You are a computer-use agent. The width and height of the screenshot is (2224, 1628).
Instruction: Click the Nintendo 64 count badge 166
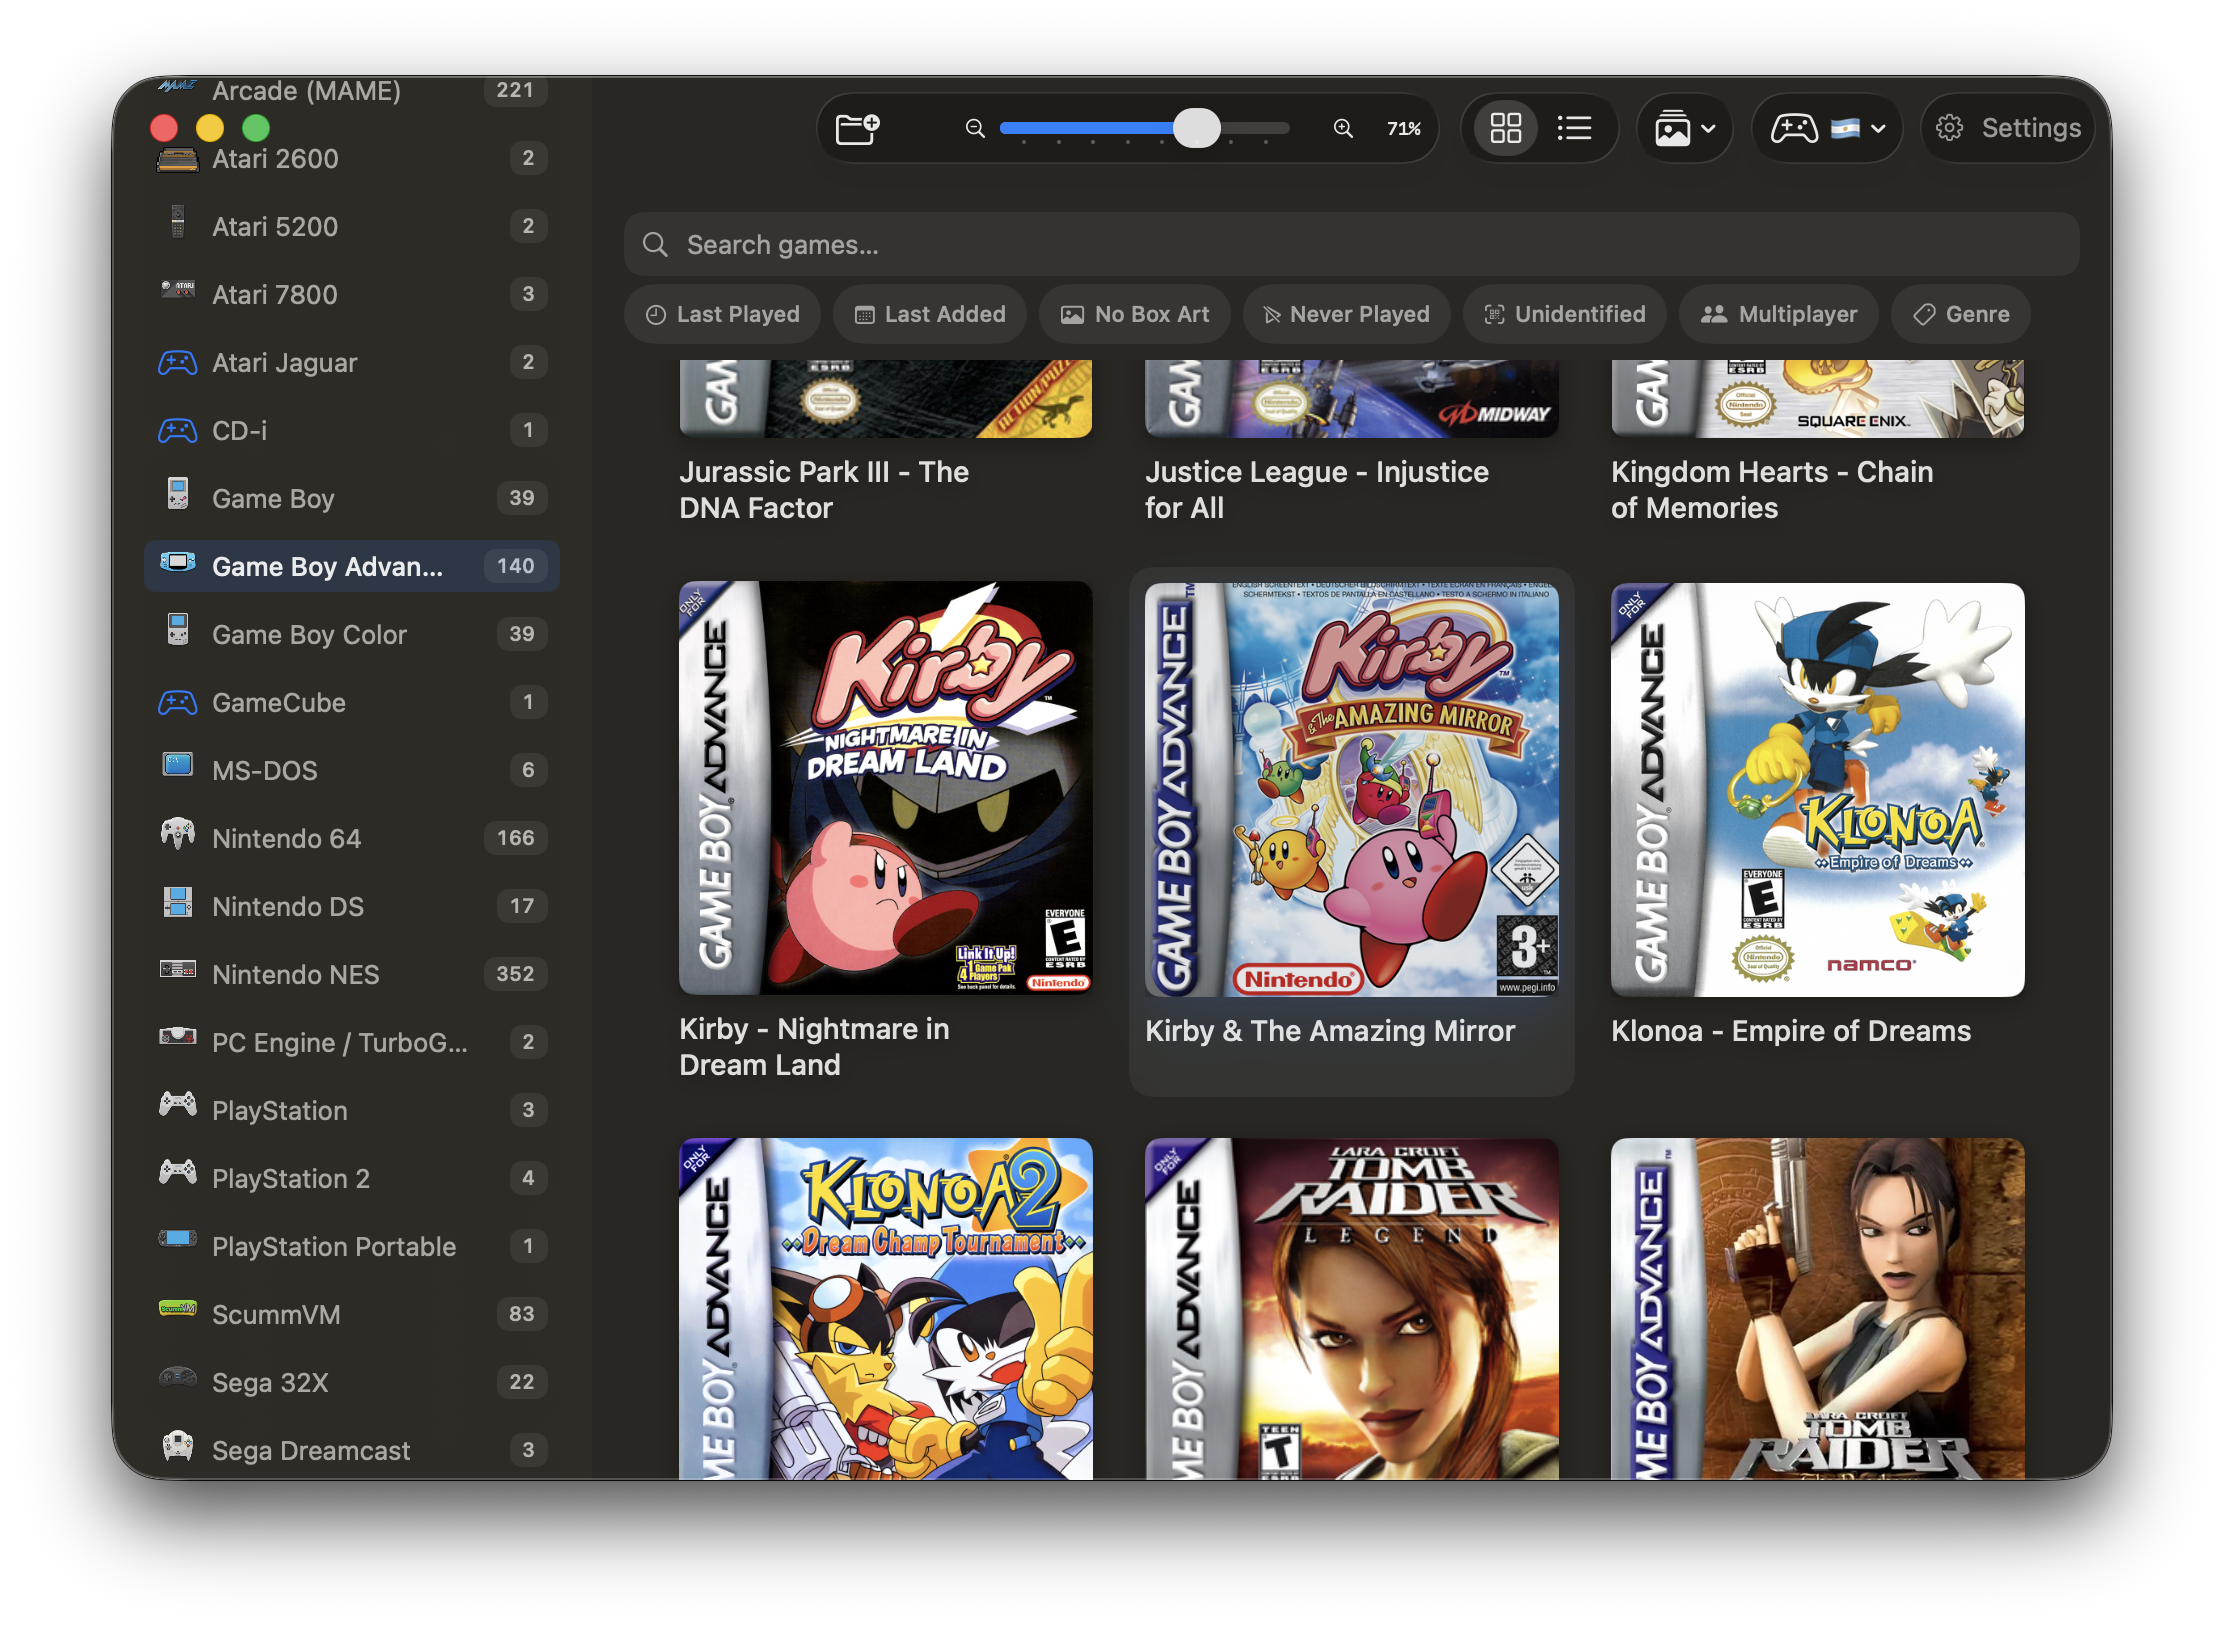[x=516, y=838]
